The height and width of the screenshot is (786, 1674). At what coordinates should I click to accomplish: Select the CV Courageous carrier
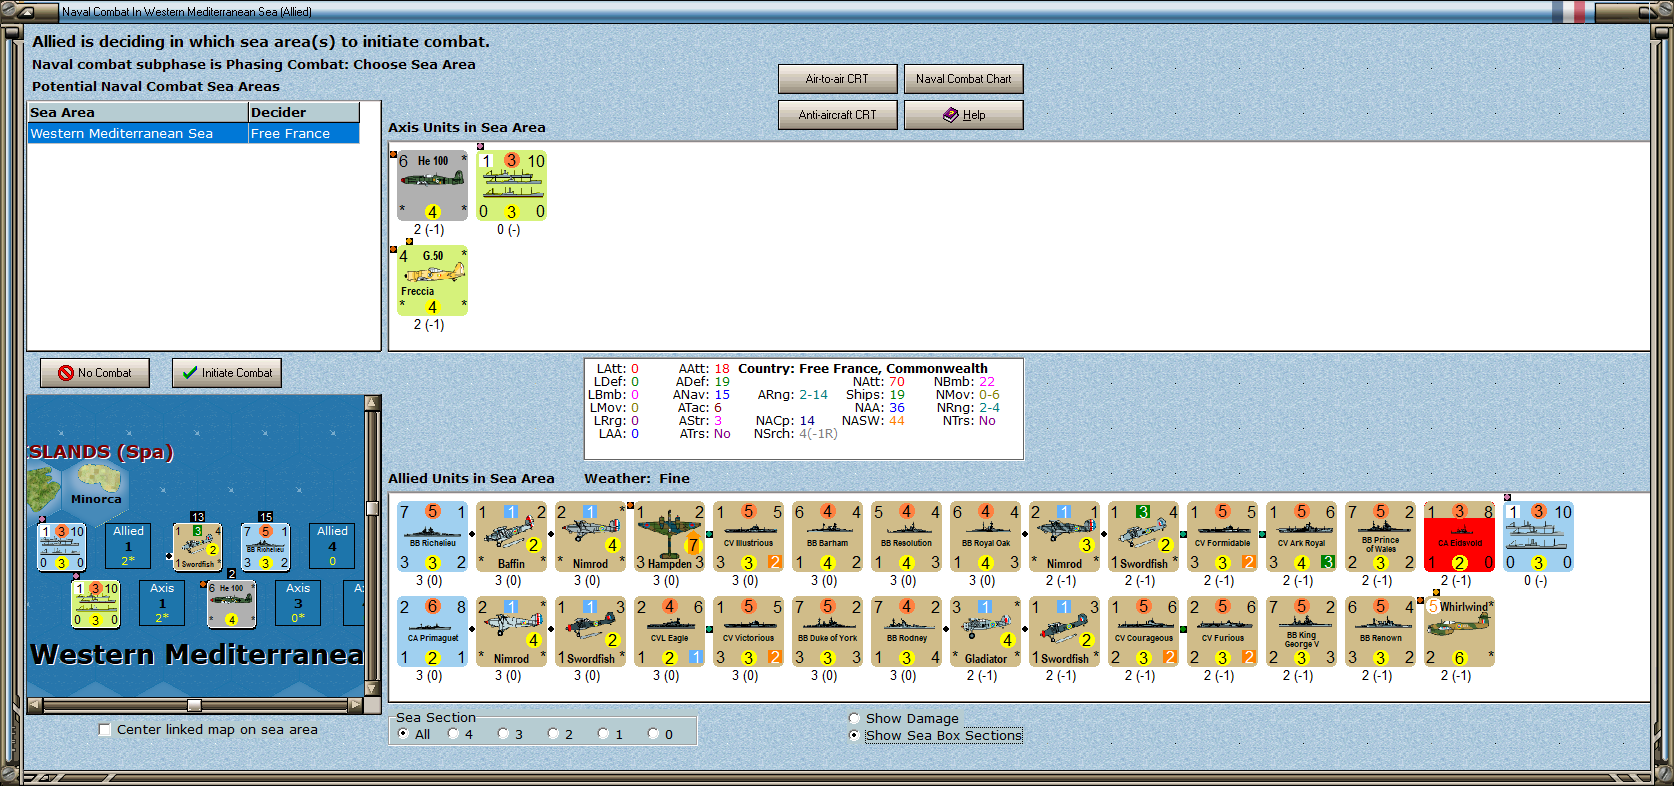tap(1143, 632)
